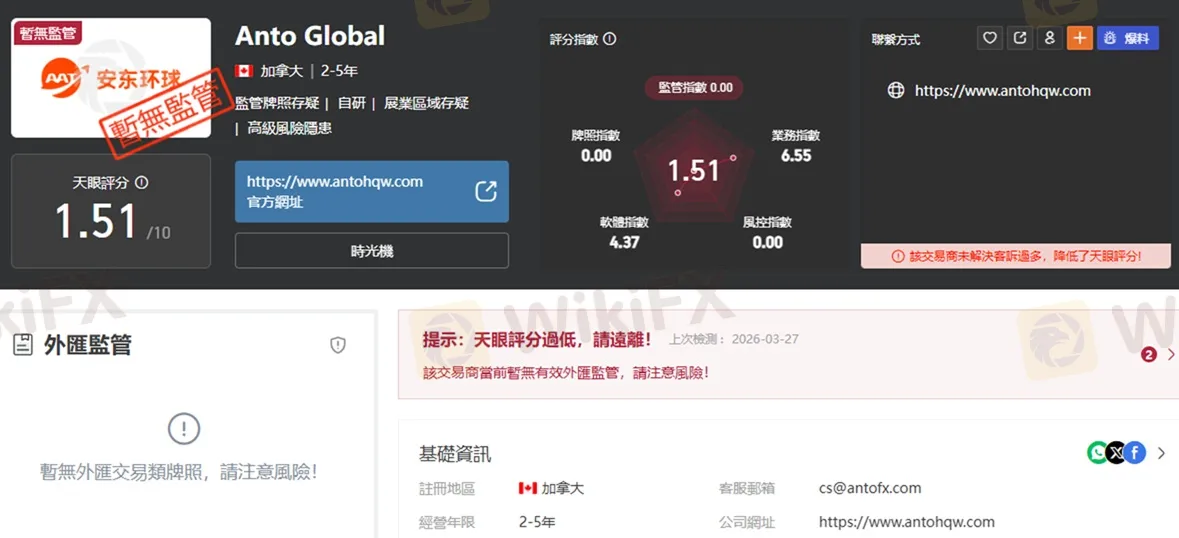Viewport: 1179px width, 538px height.
Task: Open https://www.antohqw.com in the contact panel
Action: 1002,91
